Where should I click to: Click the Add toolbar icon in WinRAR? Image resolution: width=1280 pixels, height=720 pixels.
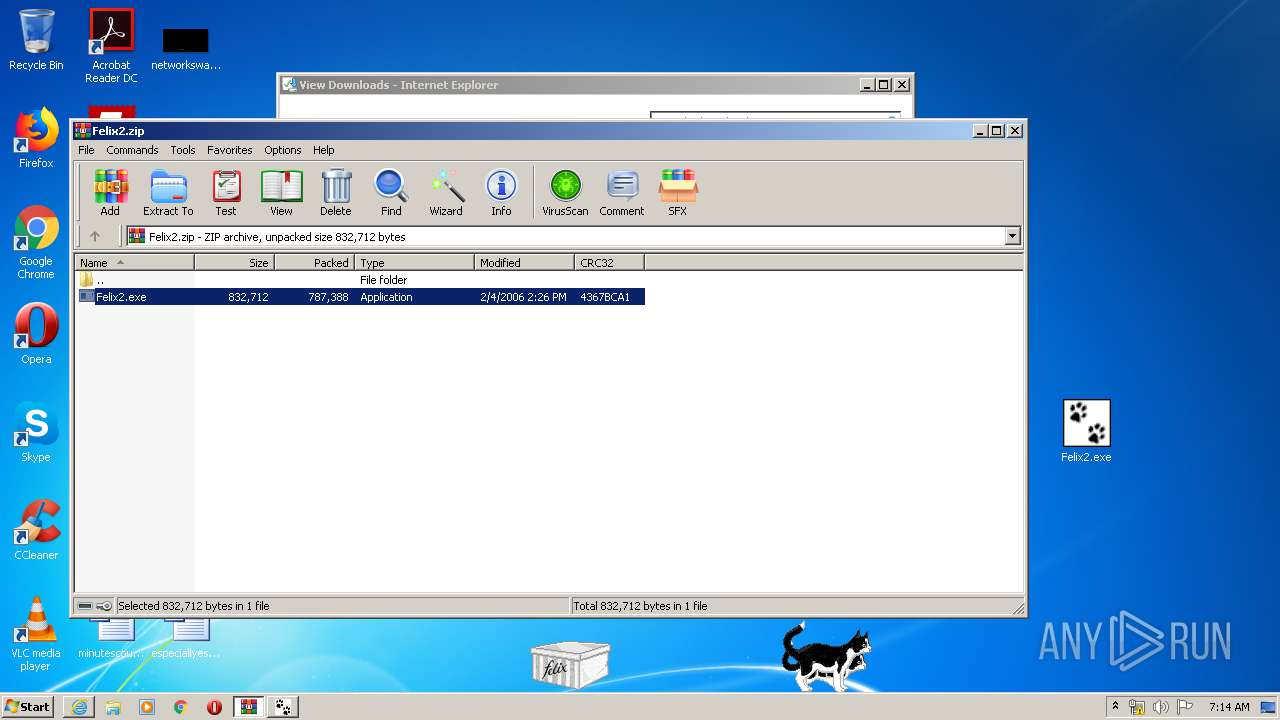[110, 192]
